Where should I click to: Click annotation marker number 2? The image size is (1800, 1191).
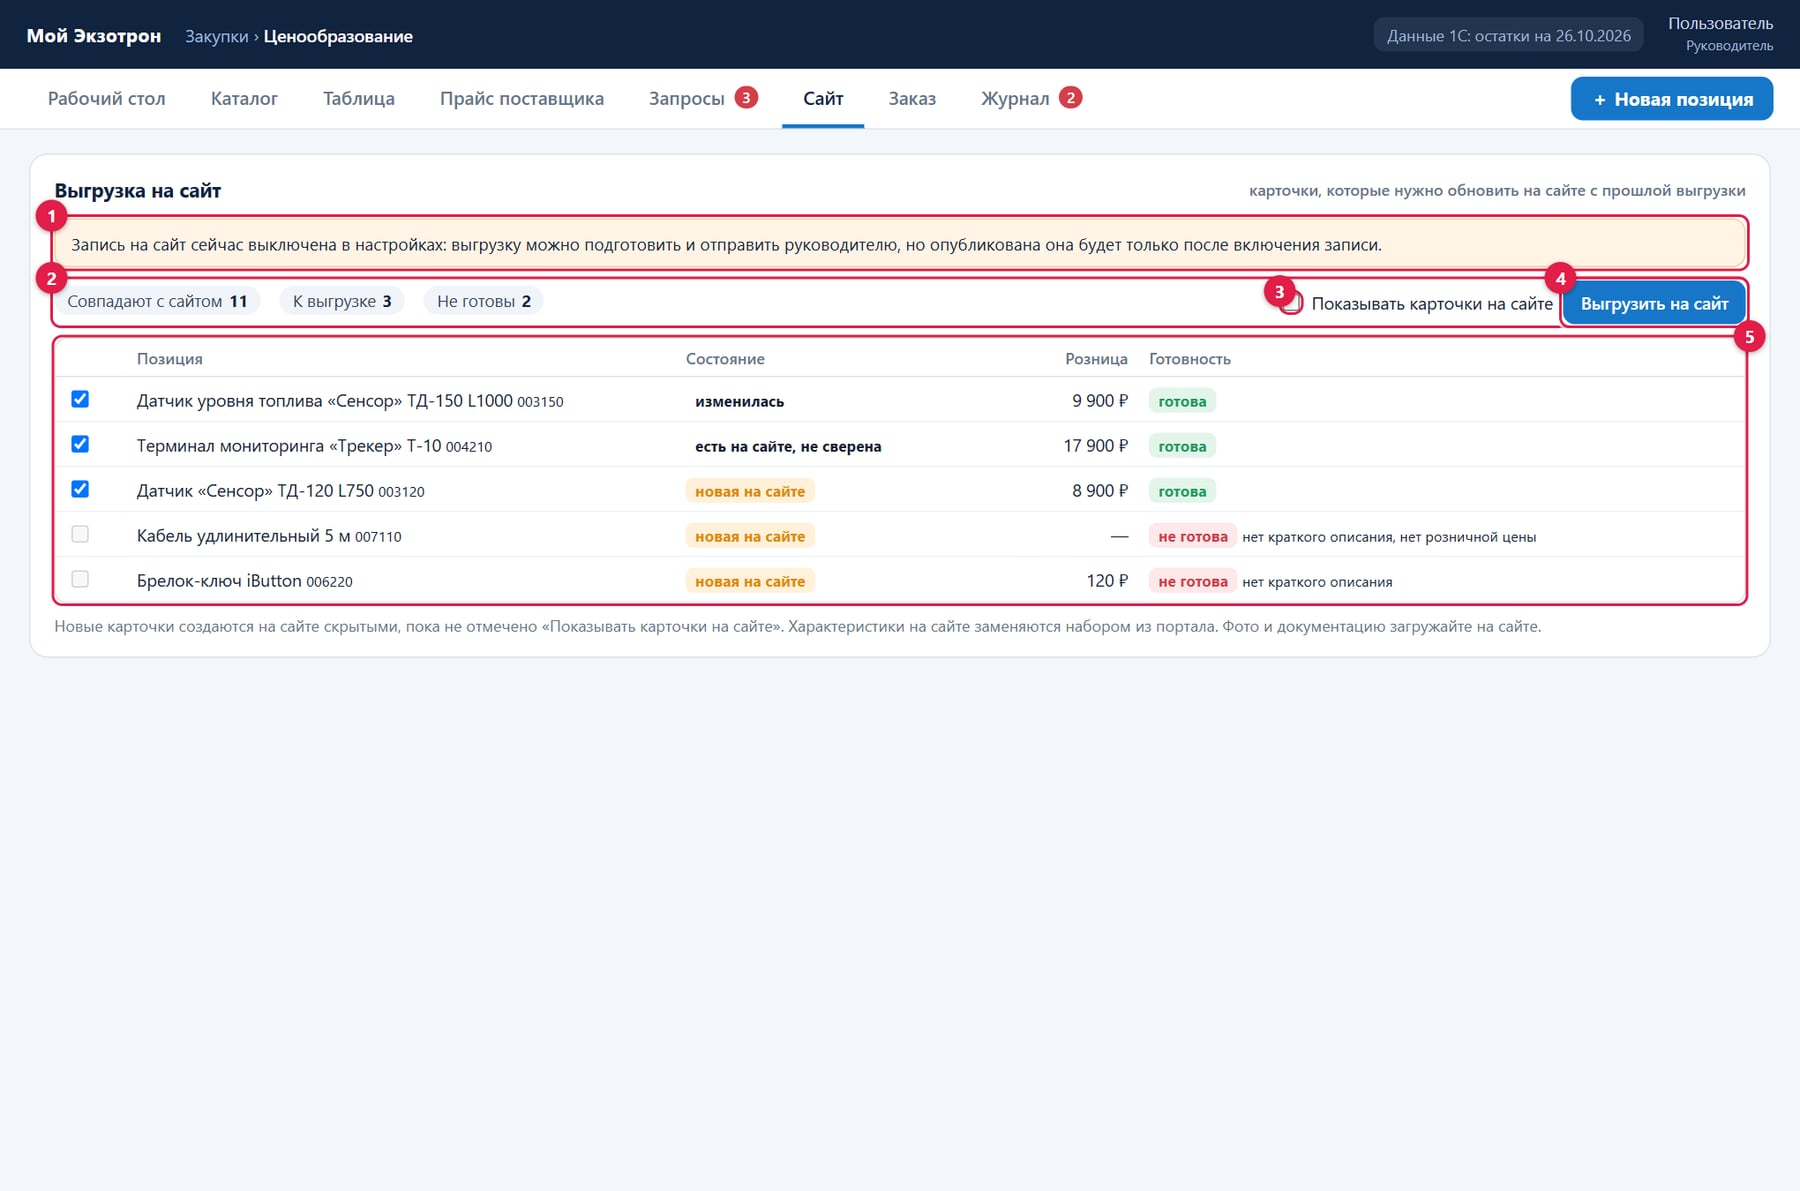[x=51, y=278]
